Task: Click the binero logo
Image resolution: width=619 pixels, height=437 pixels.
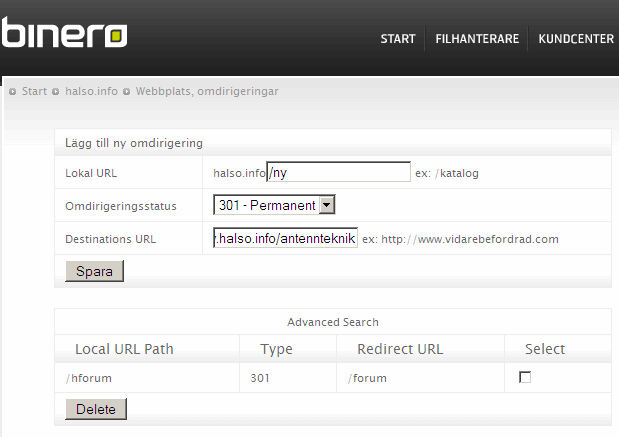Action: coord(64,32)
